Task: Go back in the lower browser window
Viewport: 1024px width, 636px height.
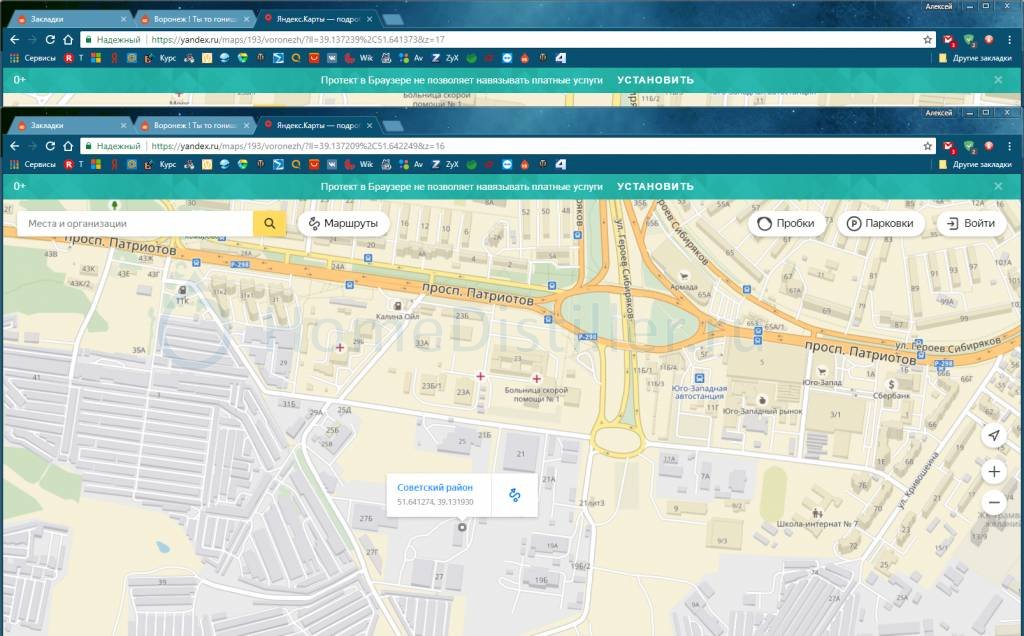Action: [x=14, y=146]
